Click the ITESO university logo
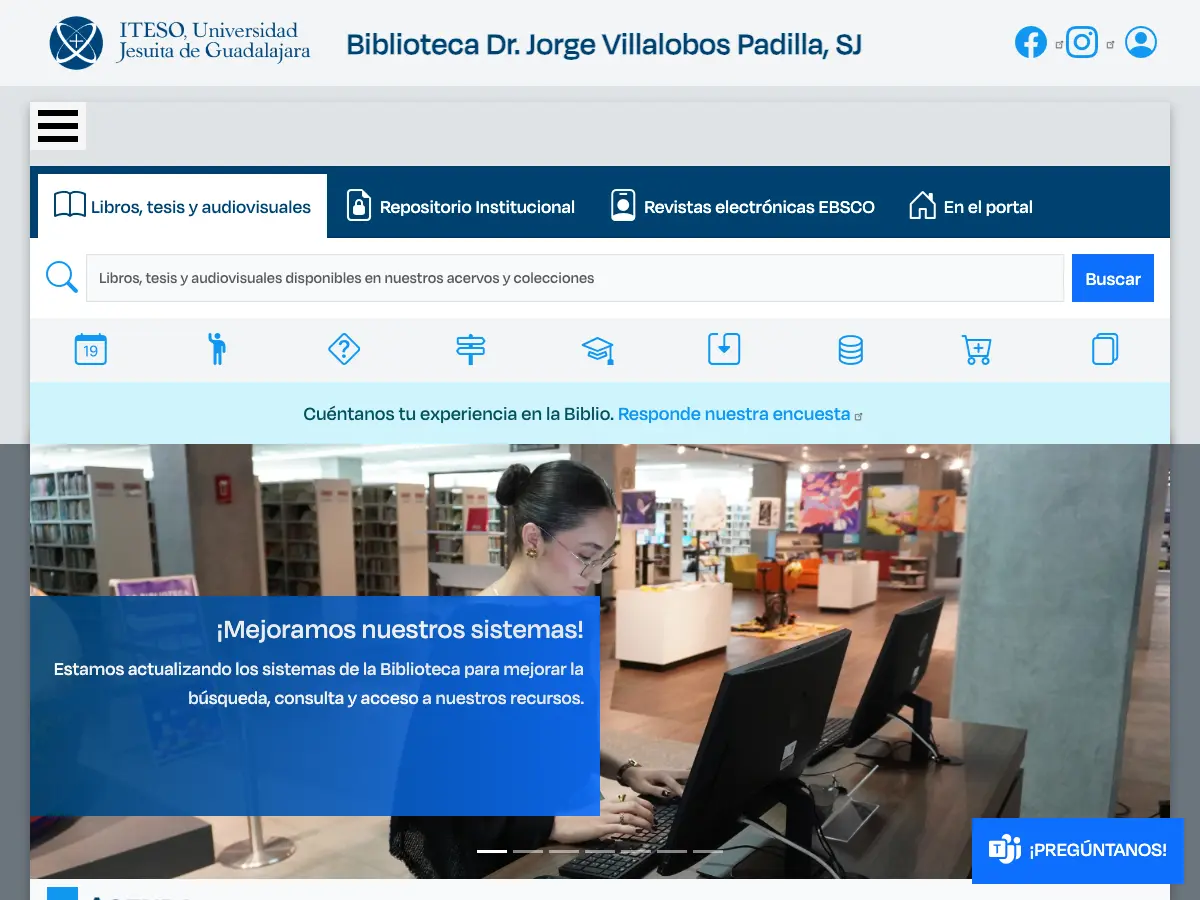Screen dimensions: 1200x900 coord(180,43)
